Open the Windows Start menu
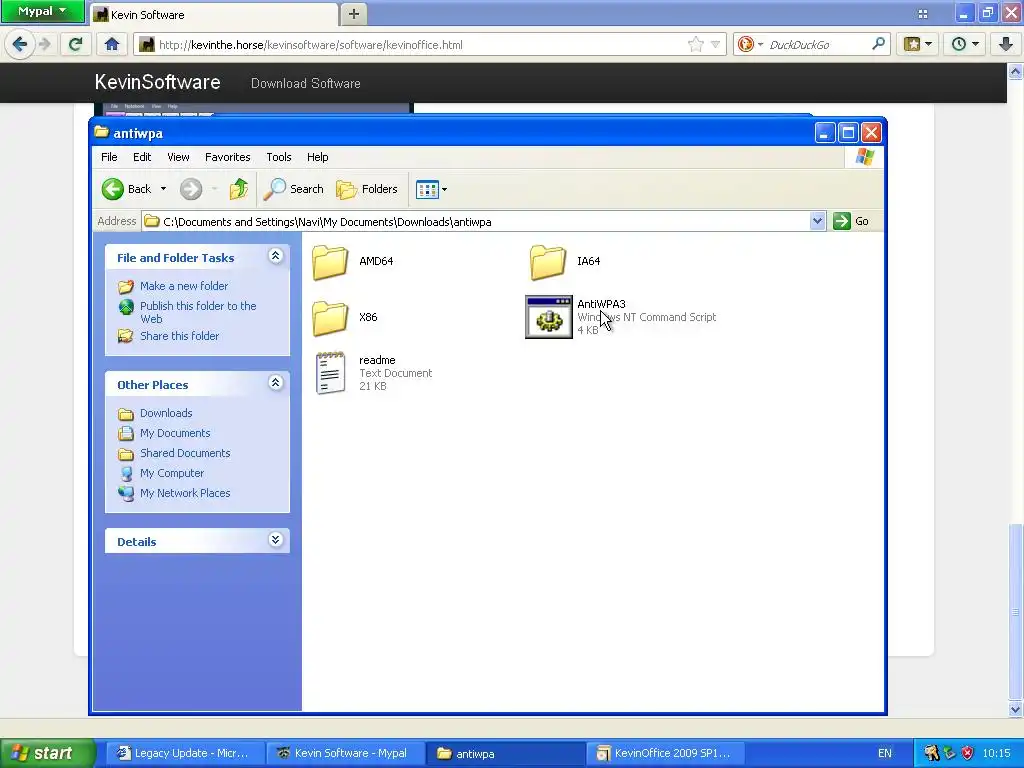This screenshot has width=1024, height=768. [48, 753]
